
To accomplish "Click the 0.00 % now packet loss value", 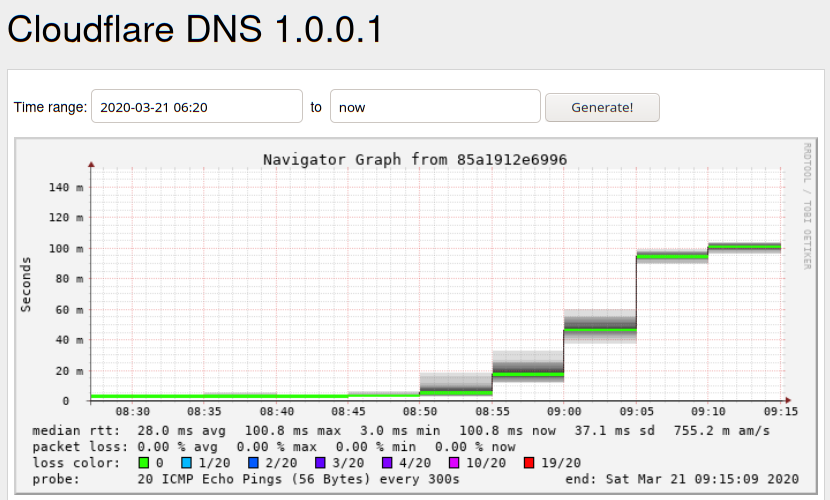I will click(x=475, y=447).
